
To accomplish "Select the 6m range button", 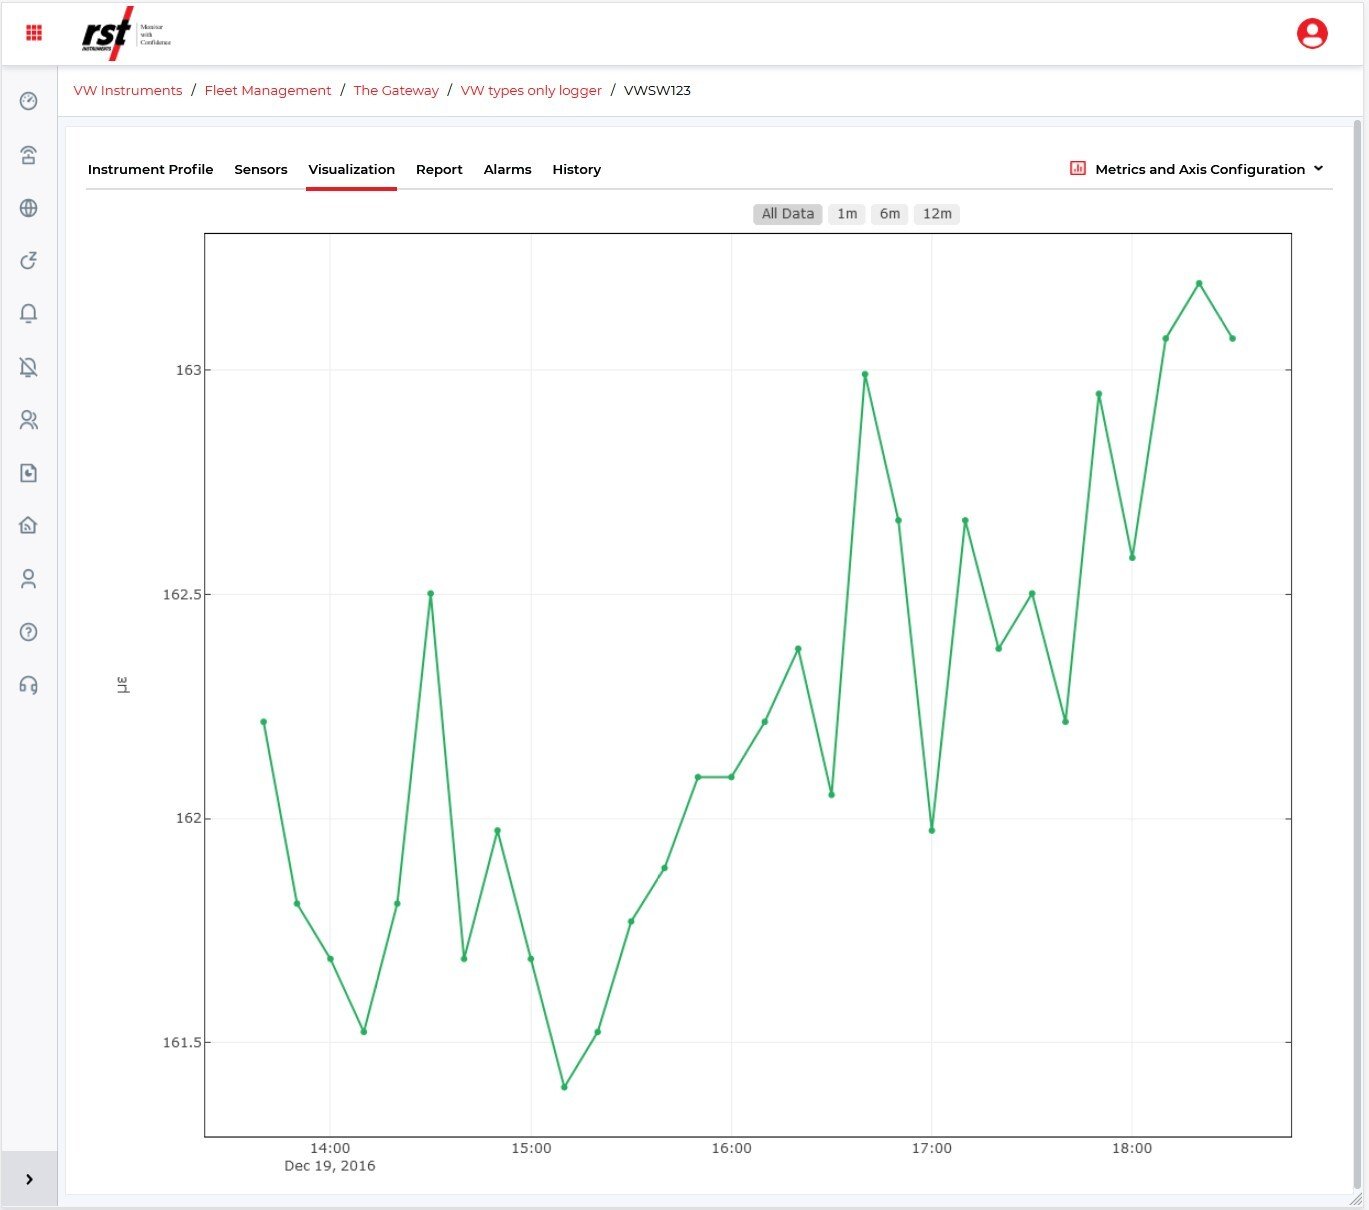I will coord(890,214).
